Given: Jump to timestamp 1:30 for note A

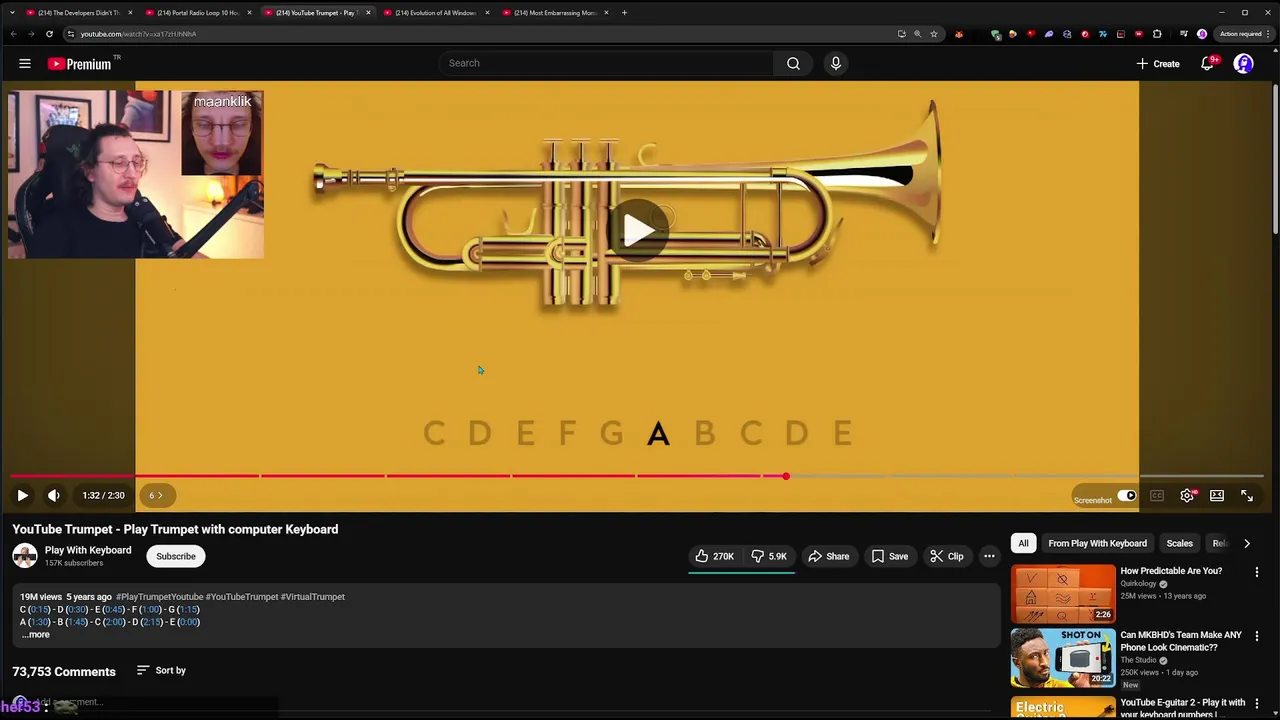Looking at the screenshot, I should point(40,622).
